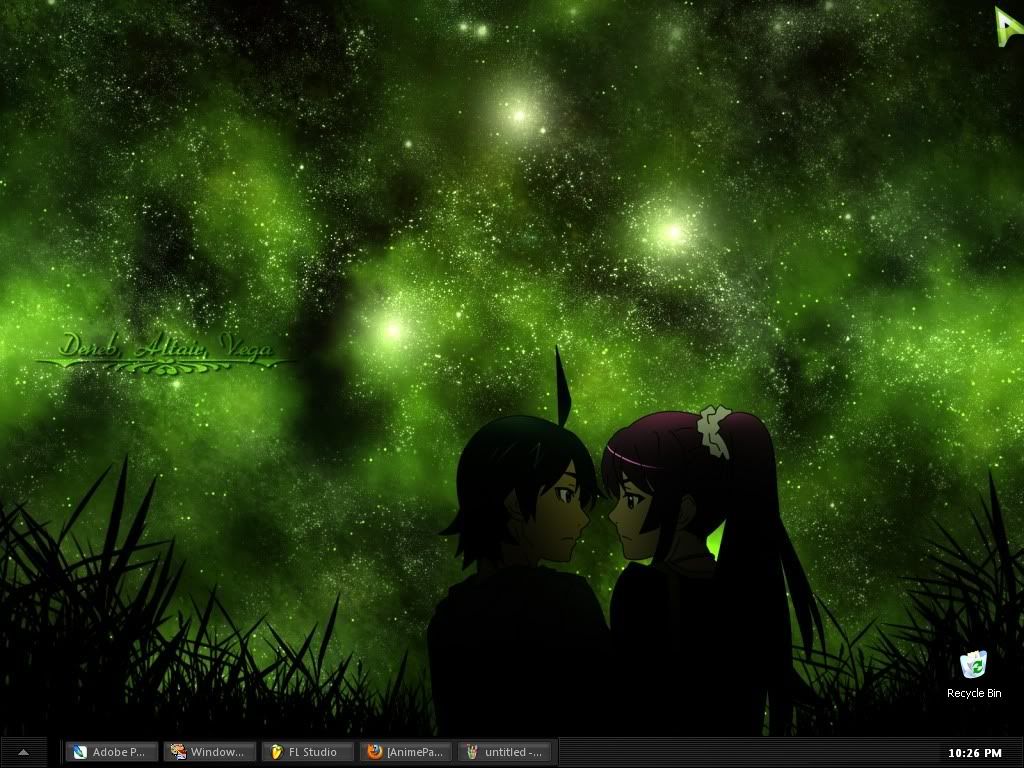Select the Recycle Bin label text

(973, 692)
